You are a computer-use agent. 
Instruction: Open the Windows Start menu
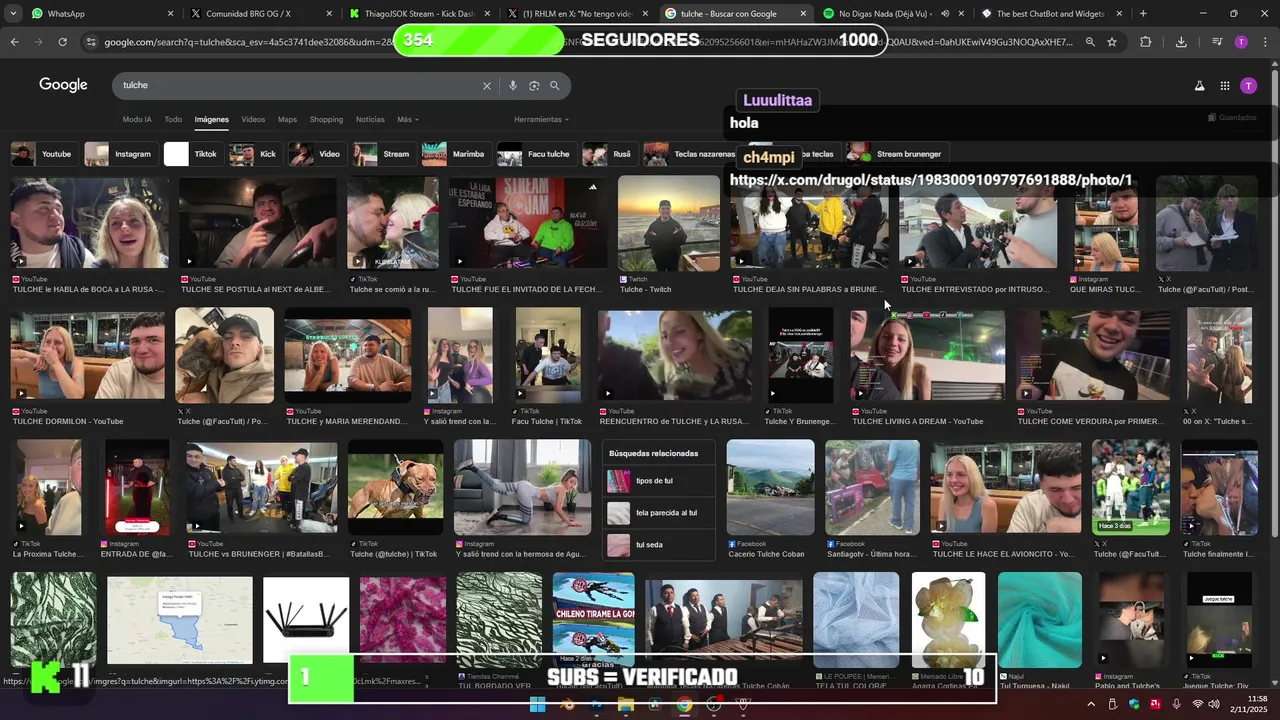tap(537, 705)
